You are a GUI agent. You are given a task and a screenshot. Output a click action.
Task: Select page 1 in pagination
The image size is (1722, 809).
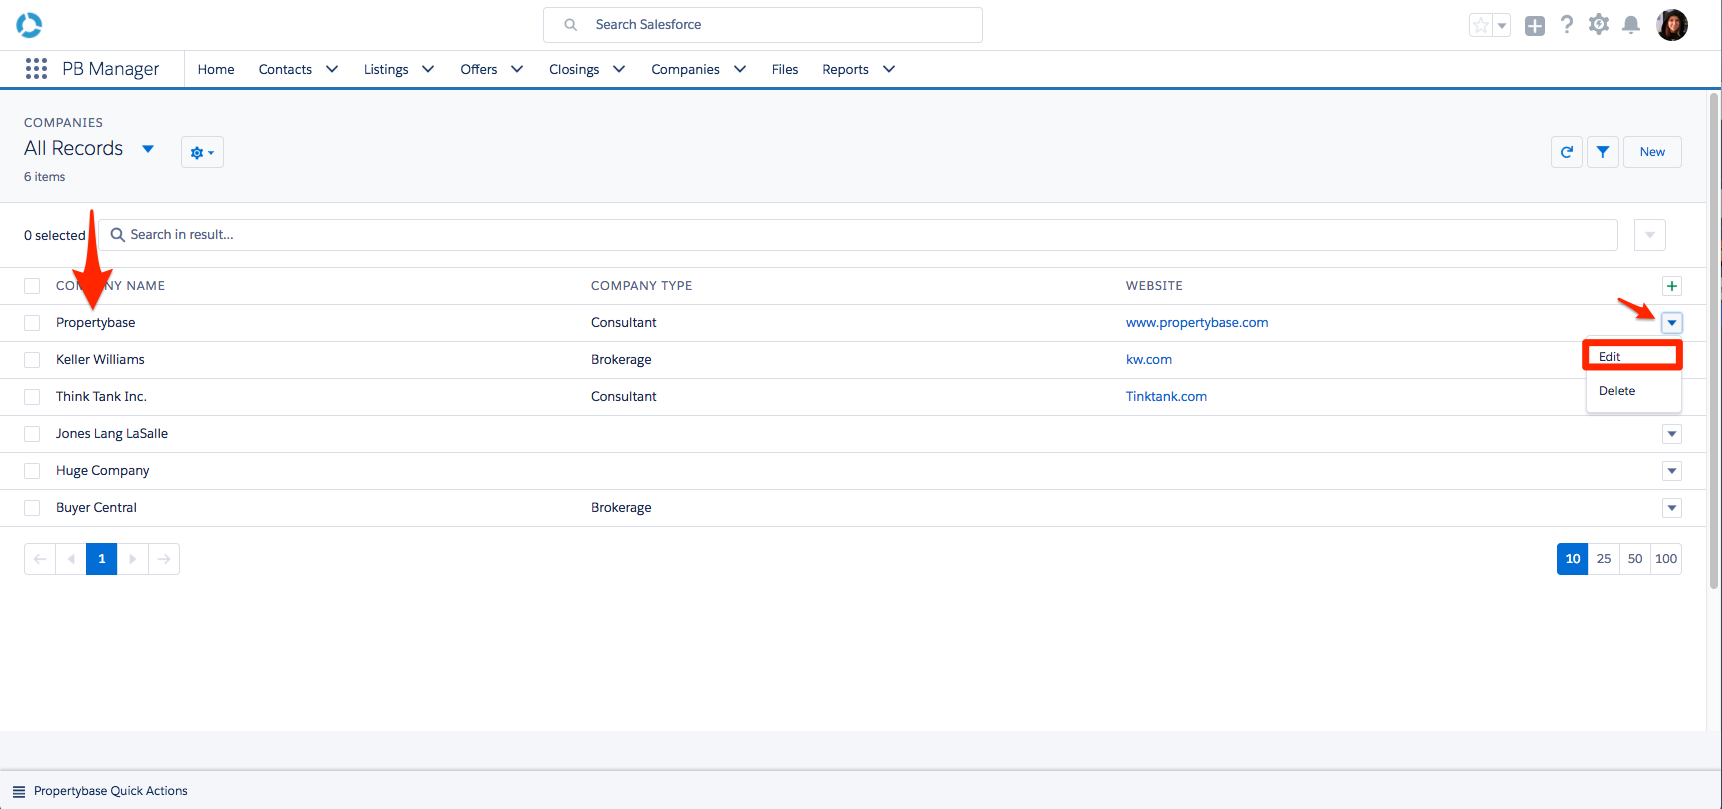[102, 559]
